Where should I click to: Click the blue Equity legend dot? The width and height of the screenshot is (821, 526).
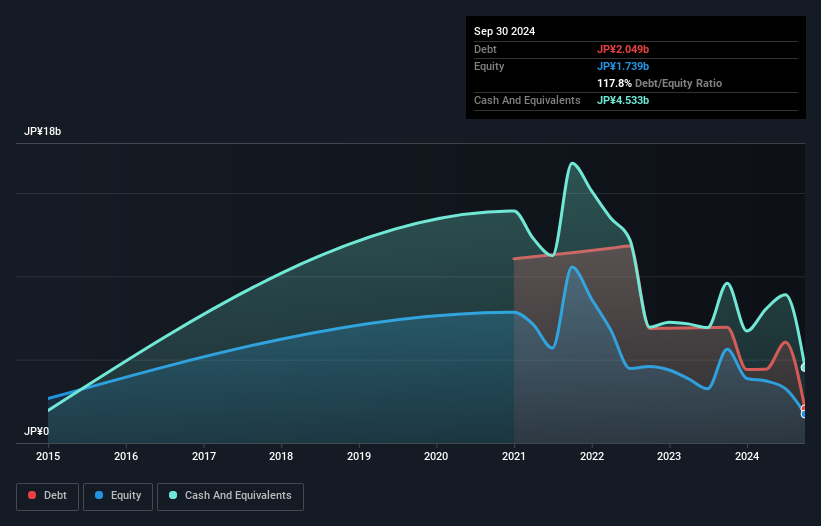99,495
